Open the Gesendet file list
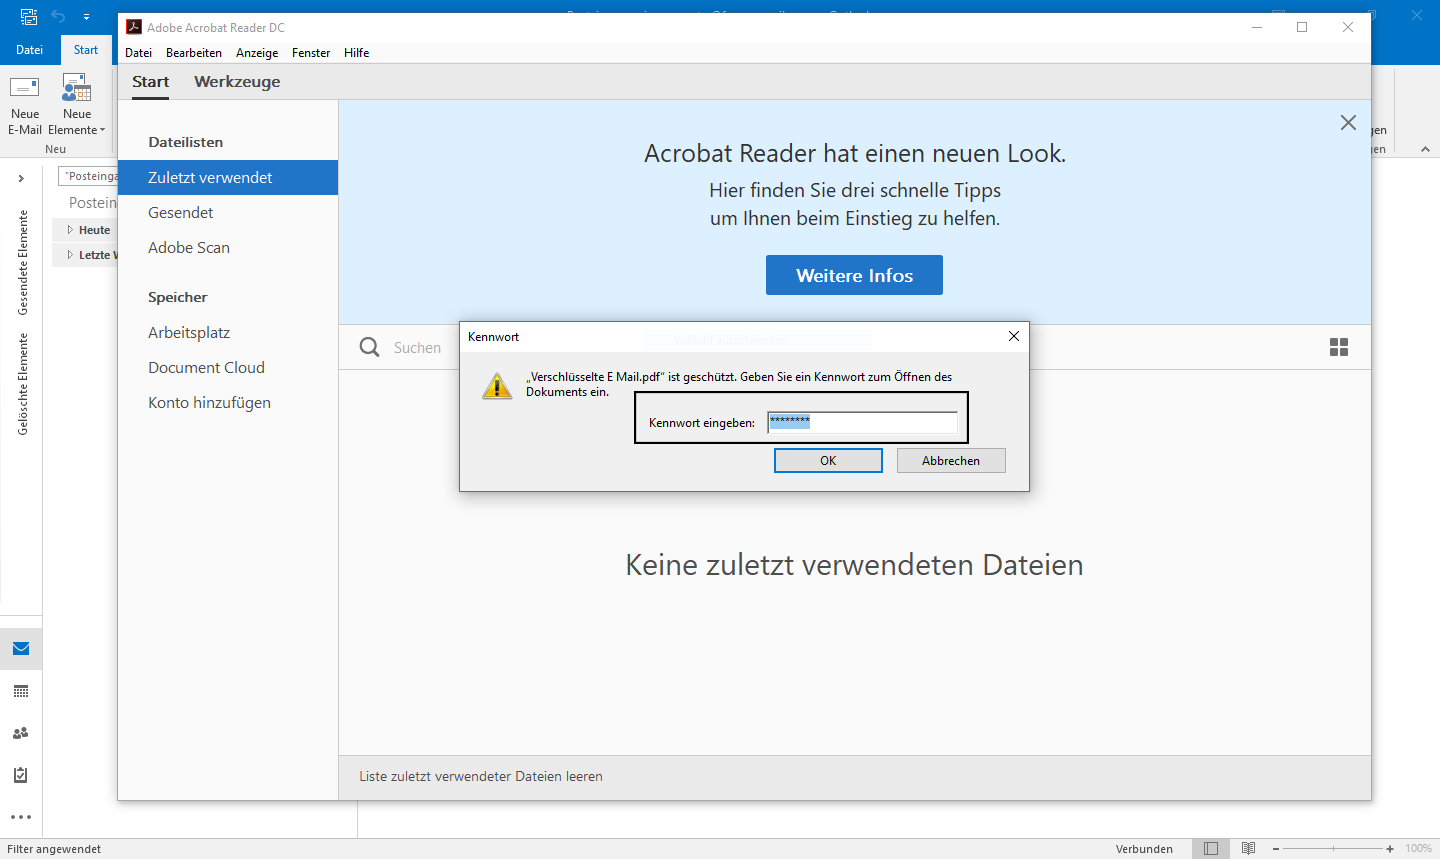 coord(181,212)
